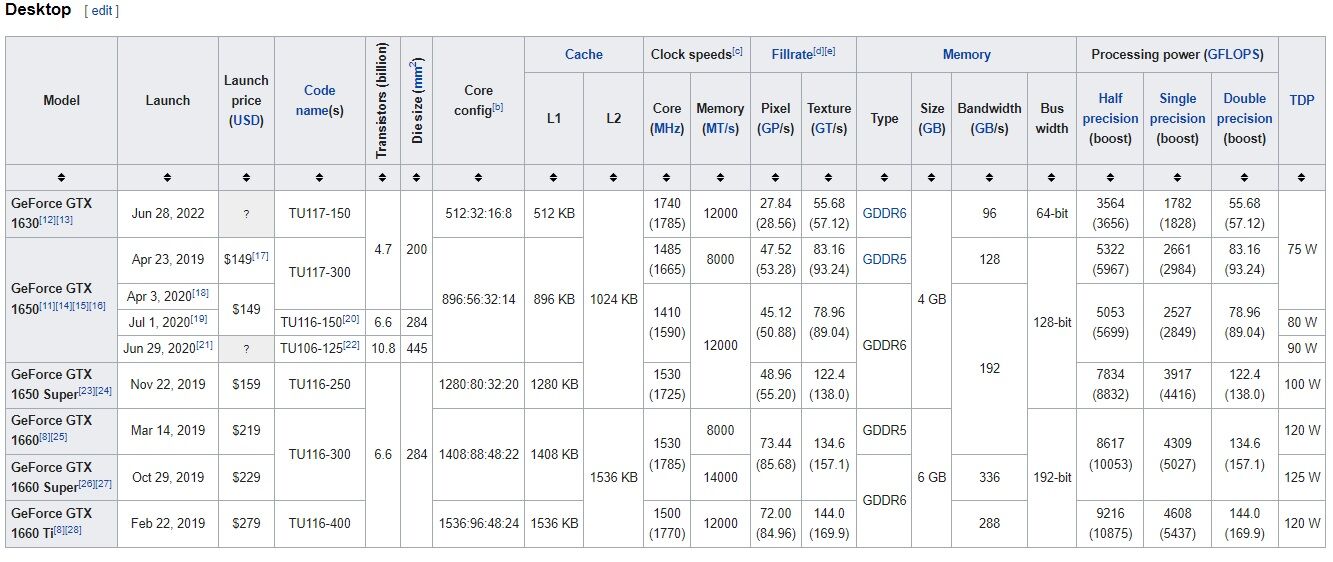This screenshot has width=1333, height=562.
Task: Open the Double precision header link
Action: pyautogui.click(x=1244, y=108)
